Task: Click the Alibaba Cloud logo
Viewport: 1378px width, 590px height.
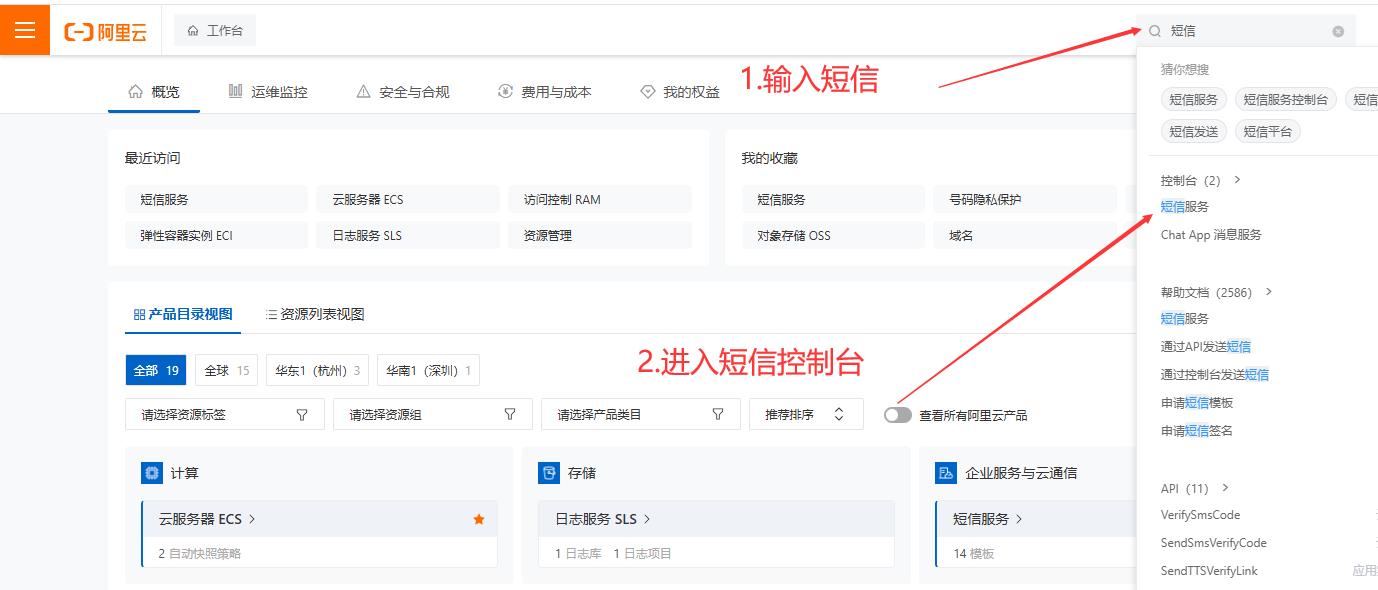Action: point(106,32)
